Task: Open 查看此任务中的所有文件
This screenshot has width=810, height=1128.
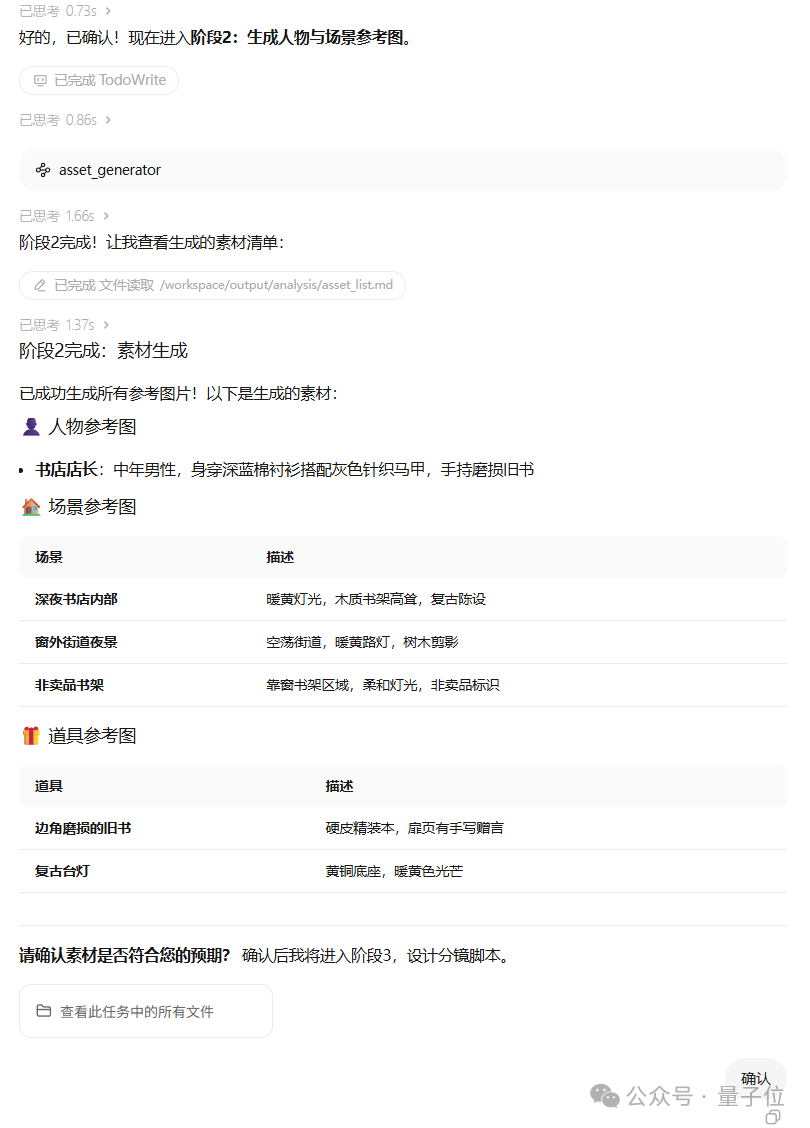Action: [145, 1010]
